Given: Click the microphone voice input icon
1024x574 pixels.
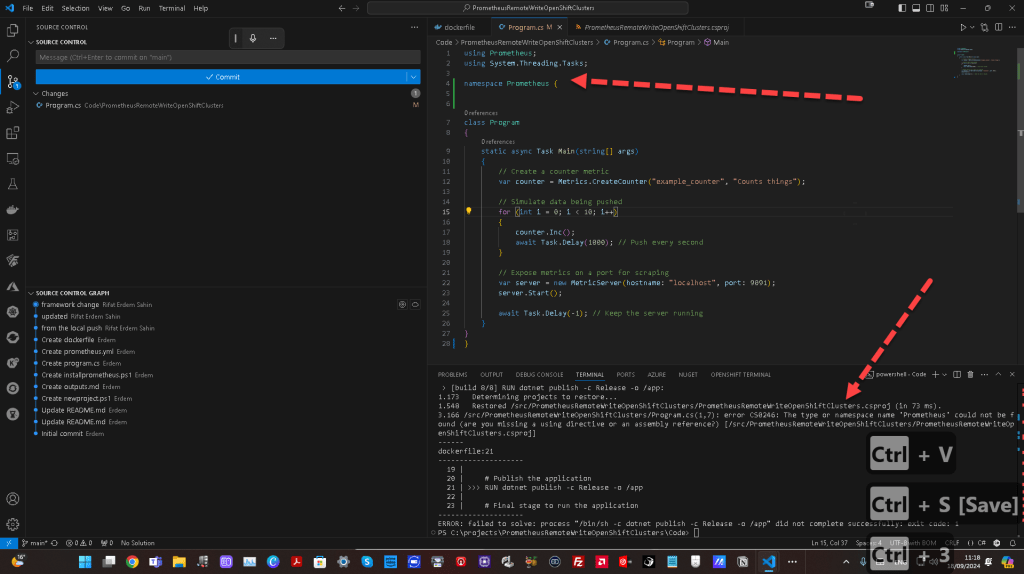Looking at the screenshot, I should (253, 38).
